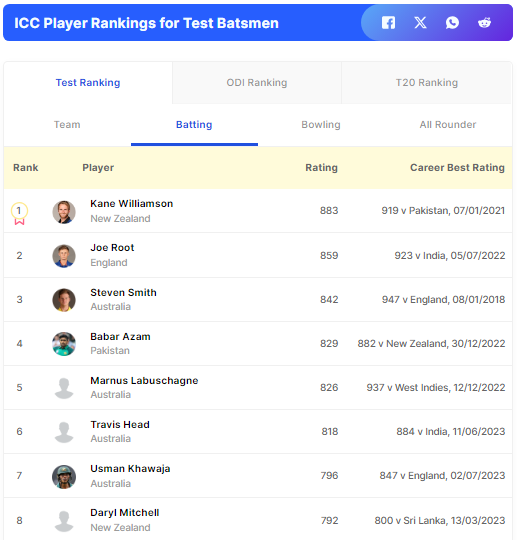Click the Rank column header
This screenshot has width=517, height=540.
(25, 168)
